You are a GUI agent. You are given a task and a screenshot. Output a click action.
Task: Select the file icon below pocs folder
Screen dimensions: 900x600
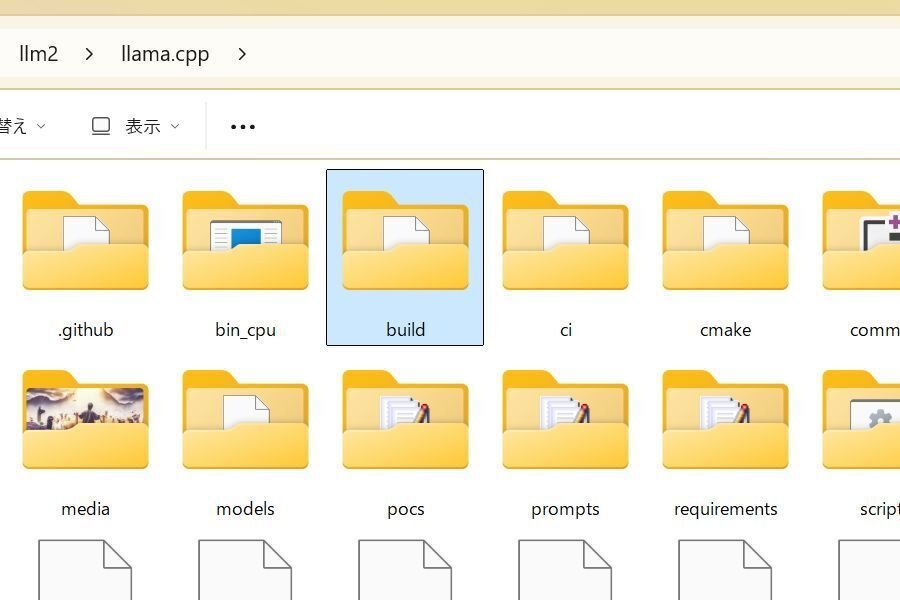click(x=405, y=570)
